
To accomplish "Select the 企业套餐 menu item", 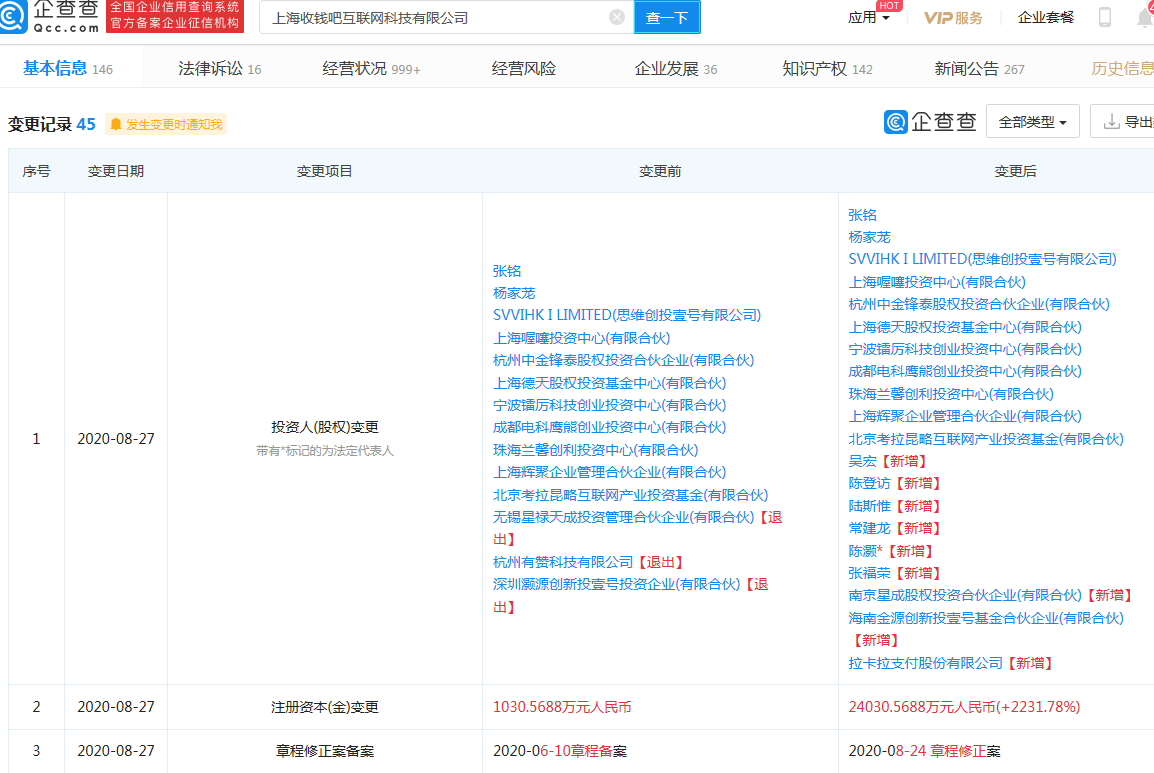I will point(1045,17).
